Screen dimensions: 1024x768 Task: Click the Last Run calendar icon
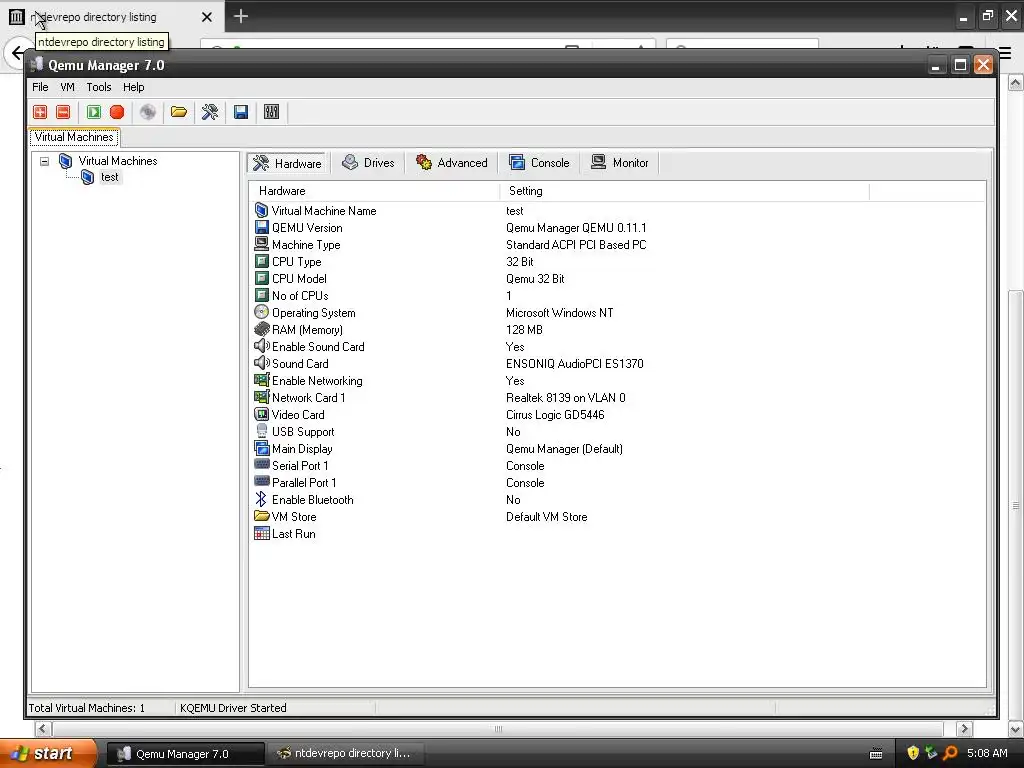point(261,533)
